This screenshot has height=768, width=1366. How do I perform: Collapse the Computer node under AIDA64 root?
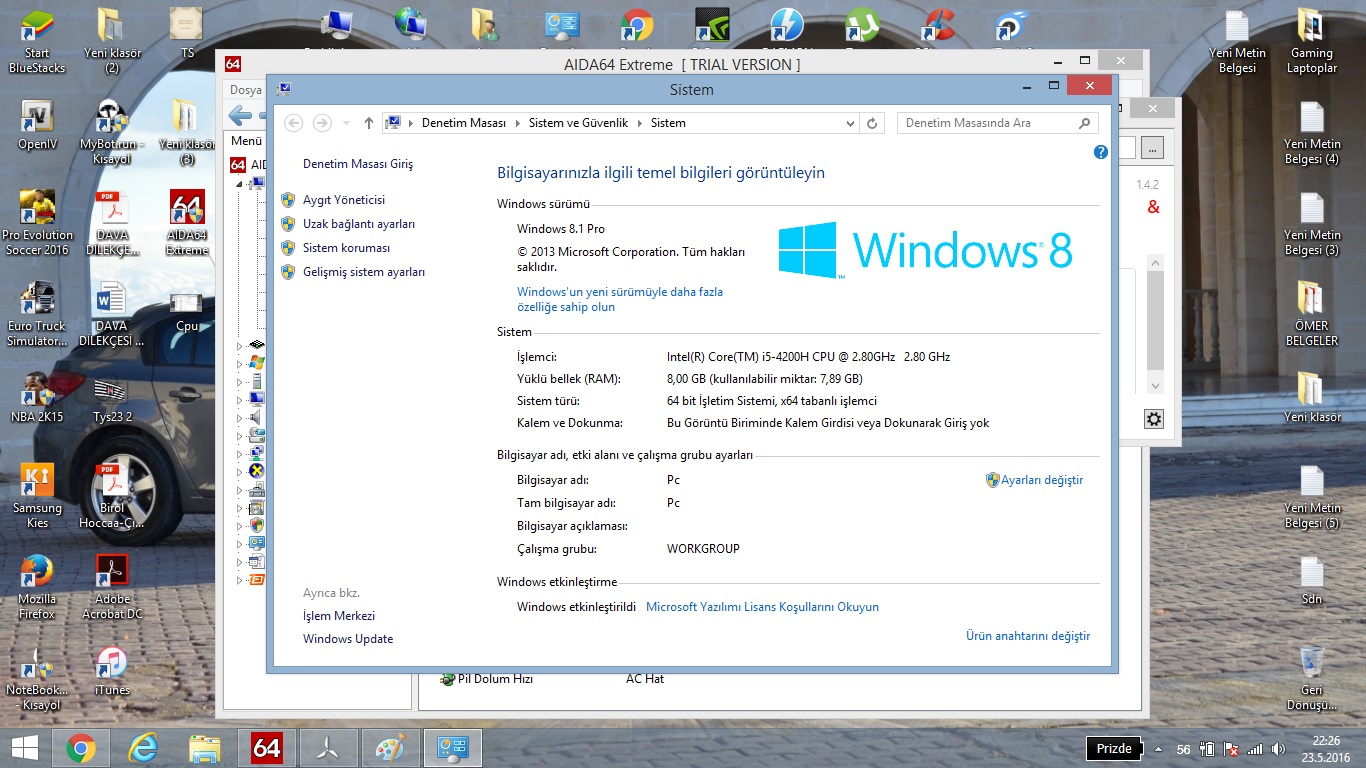click(239, 184)
